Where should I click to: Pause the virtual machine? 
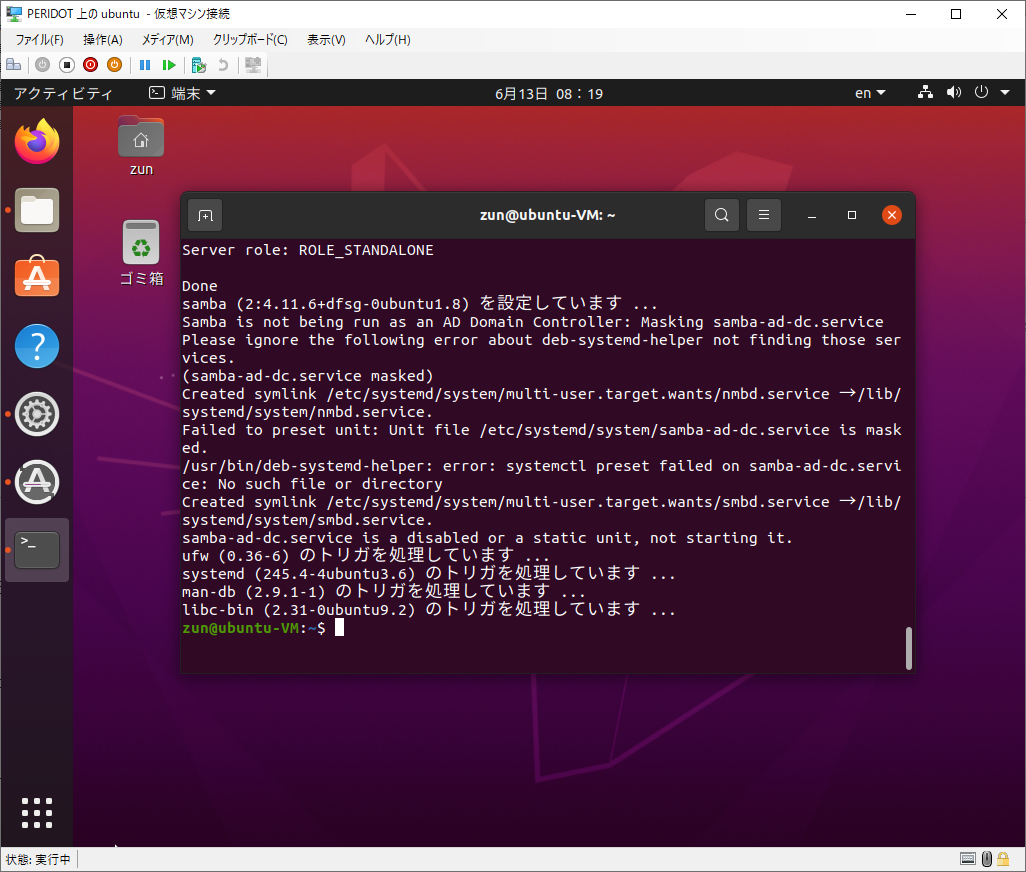pos(145,65)
